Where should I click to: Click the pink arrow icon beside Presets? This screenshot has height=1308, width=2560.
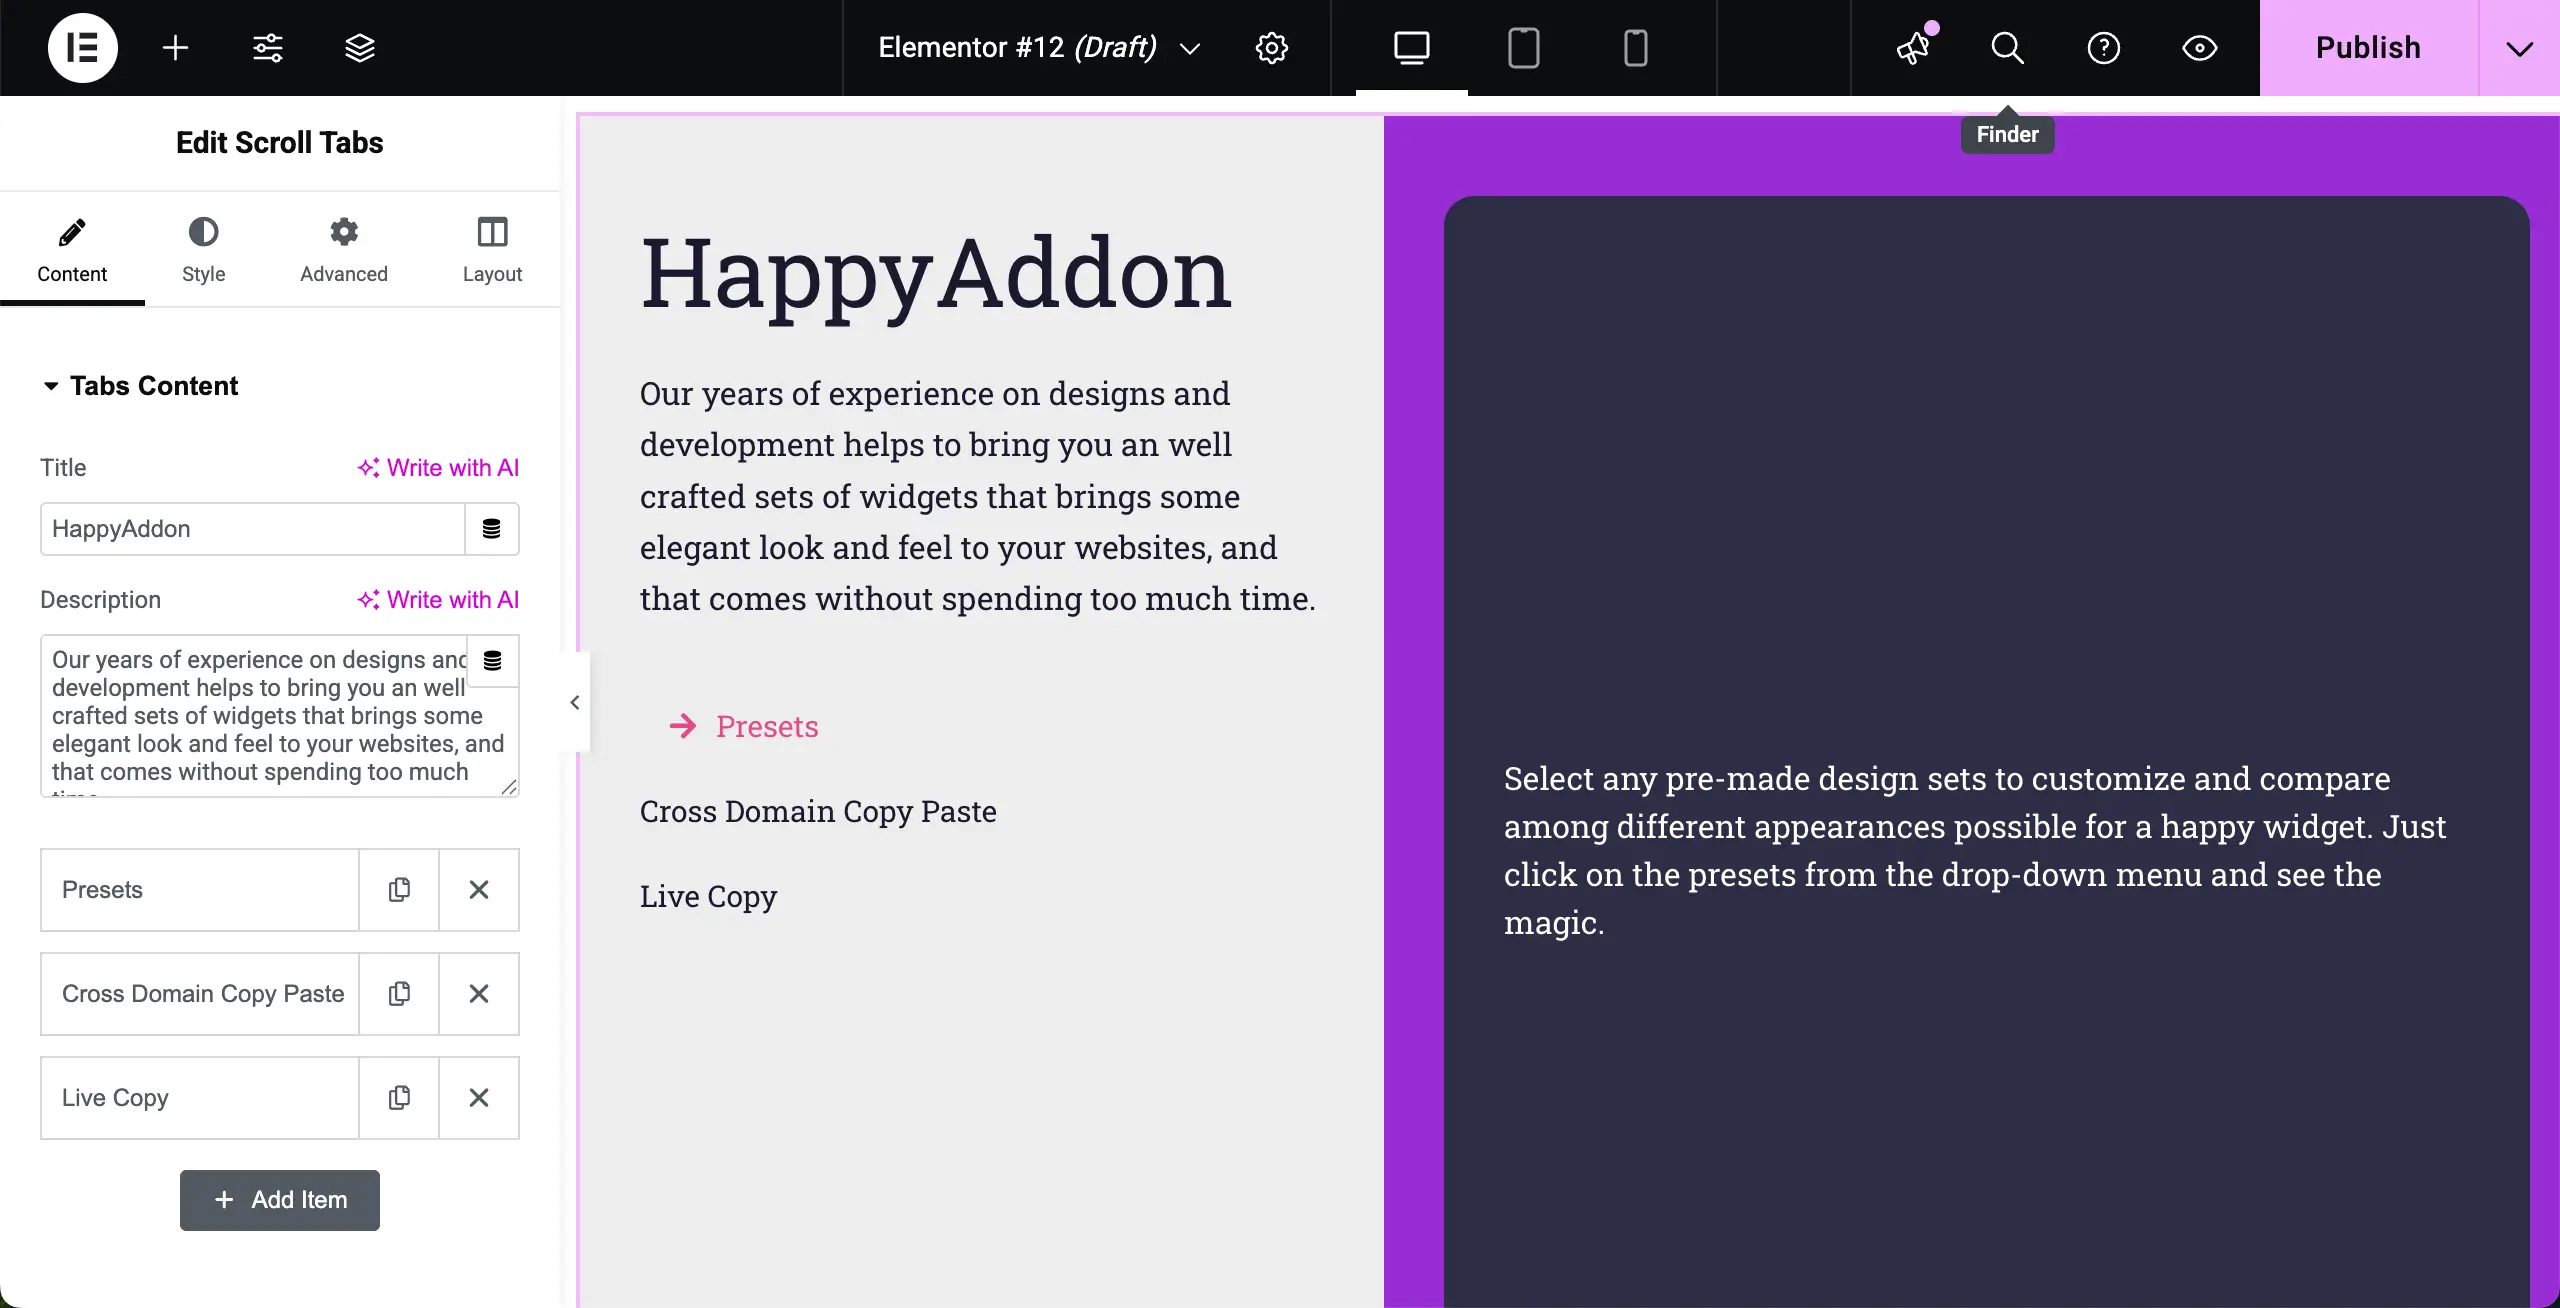coord(683,726)
